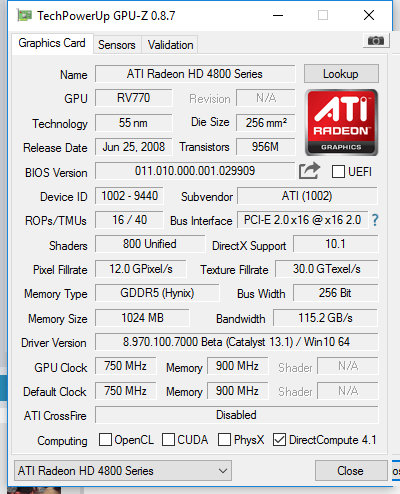This screenshot has height=494, width=400.
Task: Open the ATI Radeon HD 4800 Series dropdown
Action: 123,471
